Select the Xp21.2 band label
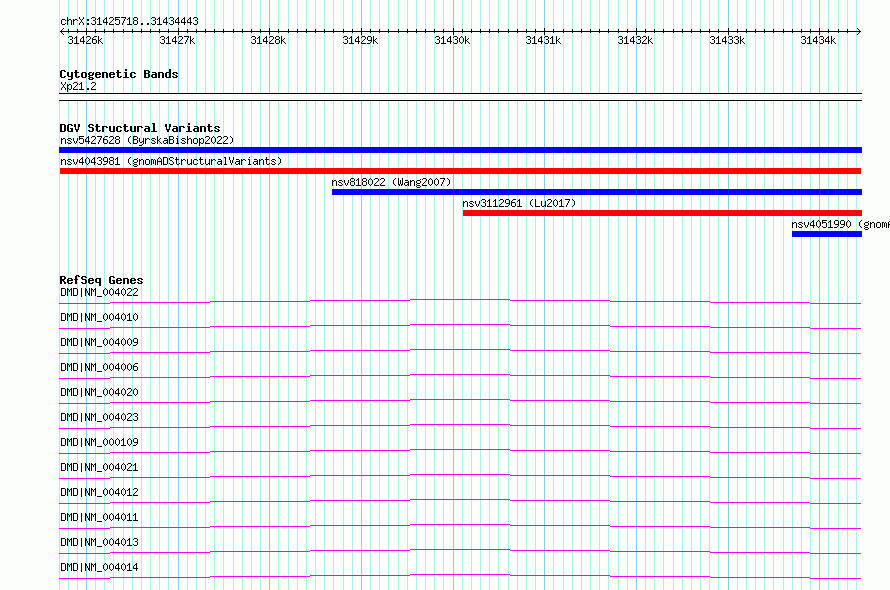Screen dimensions: 890x590 pos(78,86)
